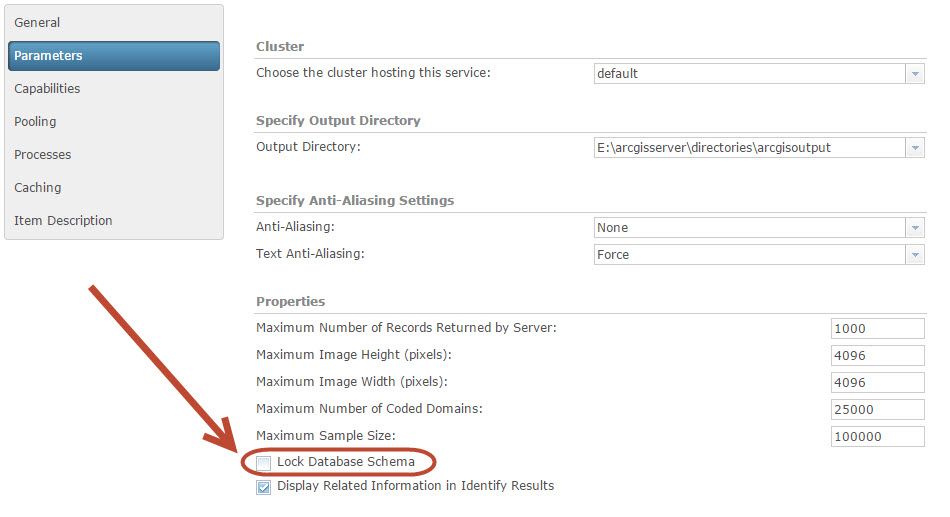Click the Maximum Number of Coded Domains field

pos(877,410)
